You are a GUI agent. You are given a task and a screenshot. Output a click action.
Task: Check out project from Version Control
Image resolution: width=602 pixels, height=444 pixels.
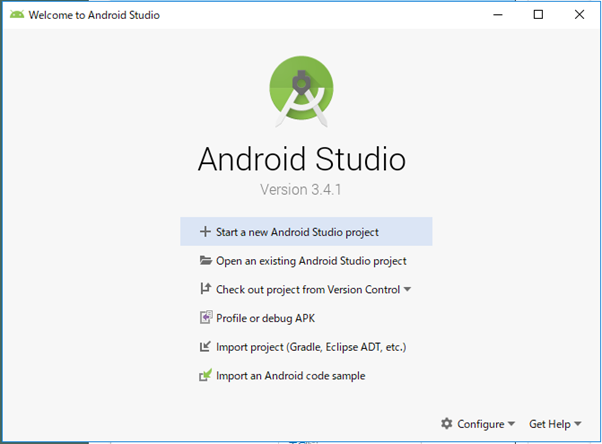(306, 289)
